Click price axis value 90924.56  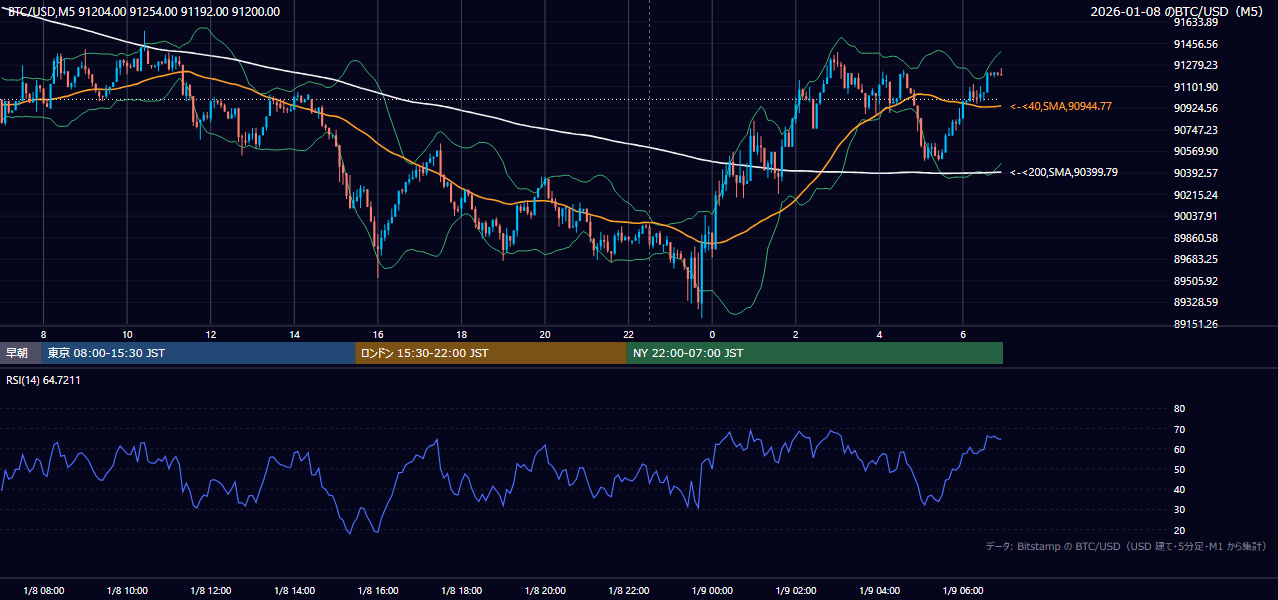pyautogui.click(x=1196, y=108)
